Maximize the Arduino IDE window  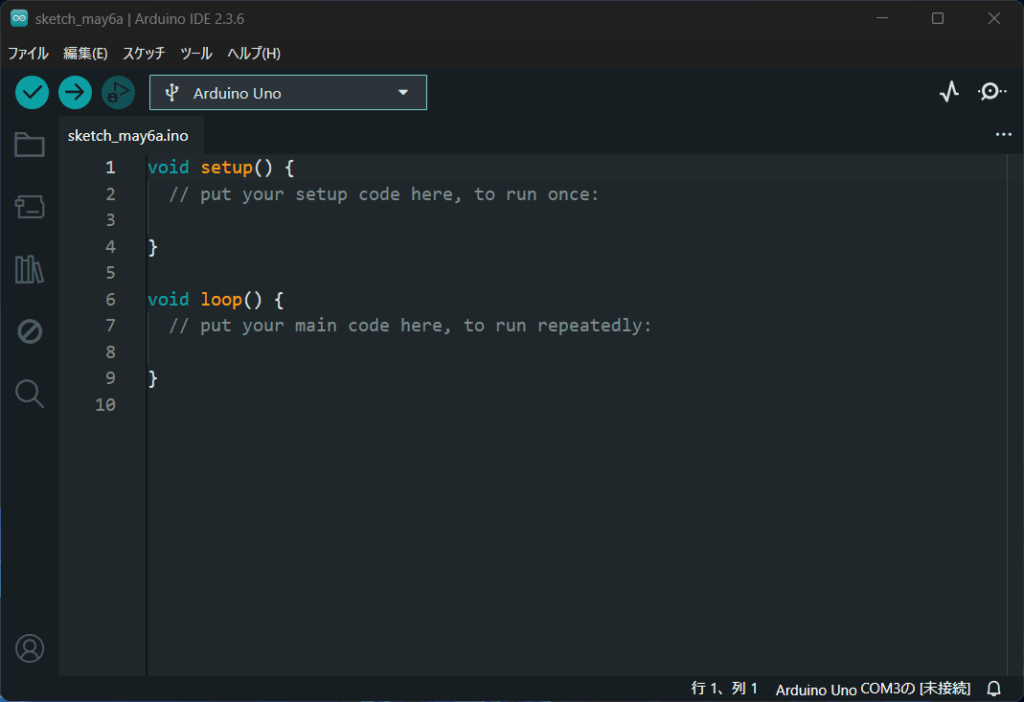[x=938, y=18]
